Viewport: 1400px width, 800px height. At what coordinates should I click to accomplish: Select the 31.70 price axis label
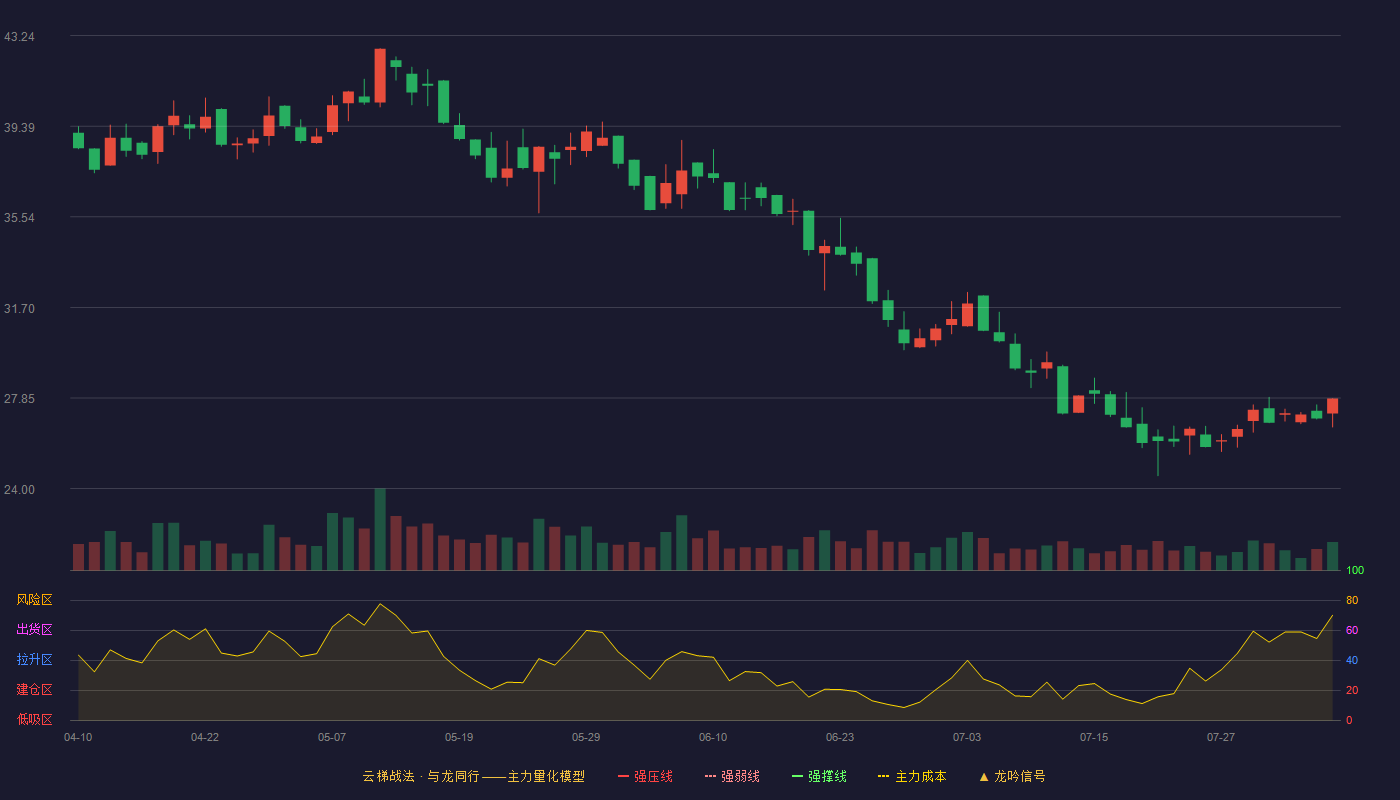[x=19, y=308]
